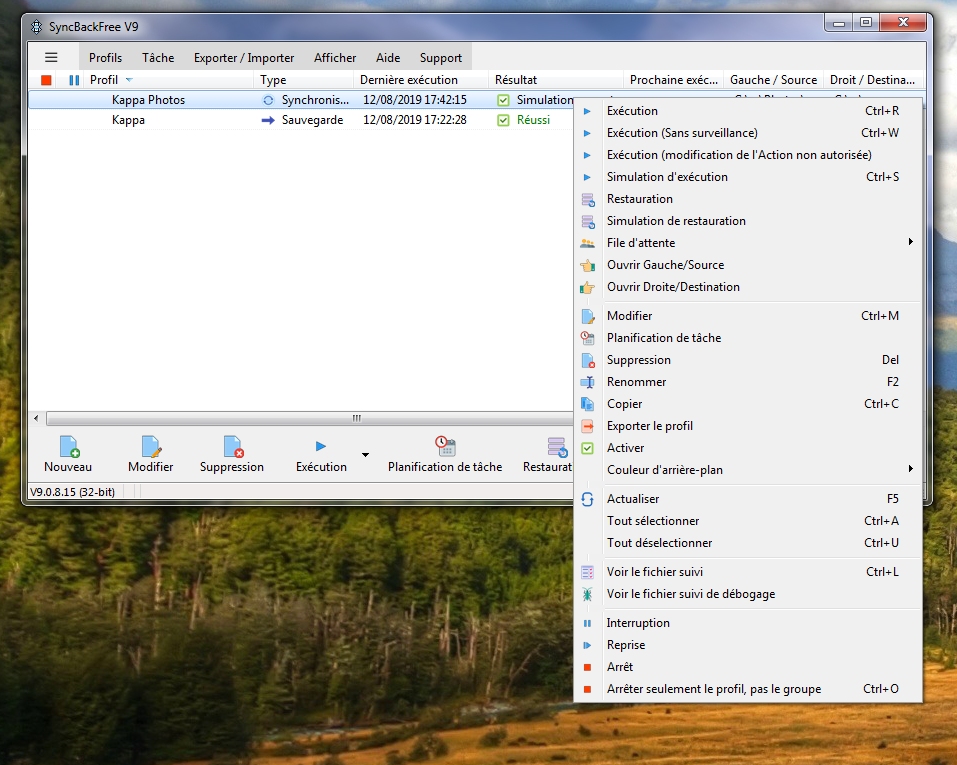The height and width of the screenshot is (765, 957).
Task: Click the Type column header
Action: pyautogui.click(x=303, y=80)
